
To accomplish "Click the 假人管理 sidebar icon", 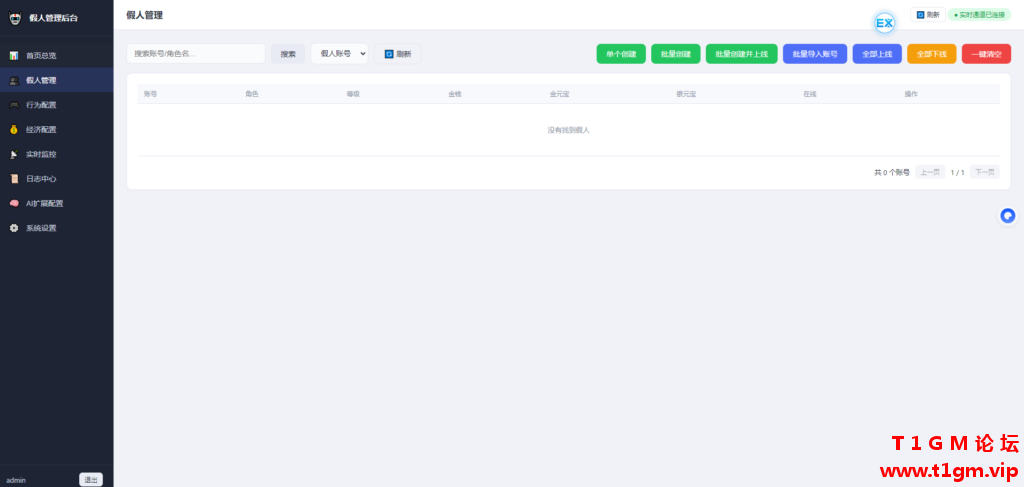I will click(x=14, y=80).
